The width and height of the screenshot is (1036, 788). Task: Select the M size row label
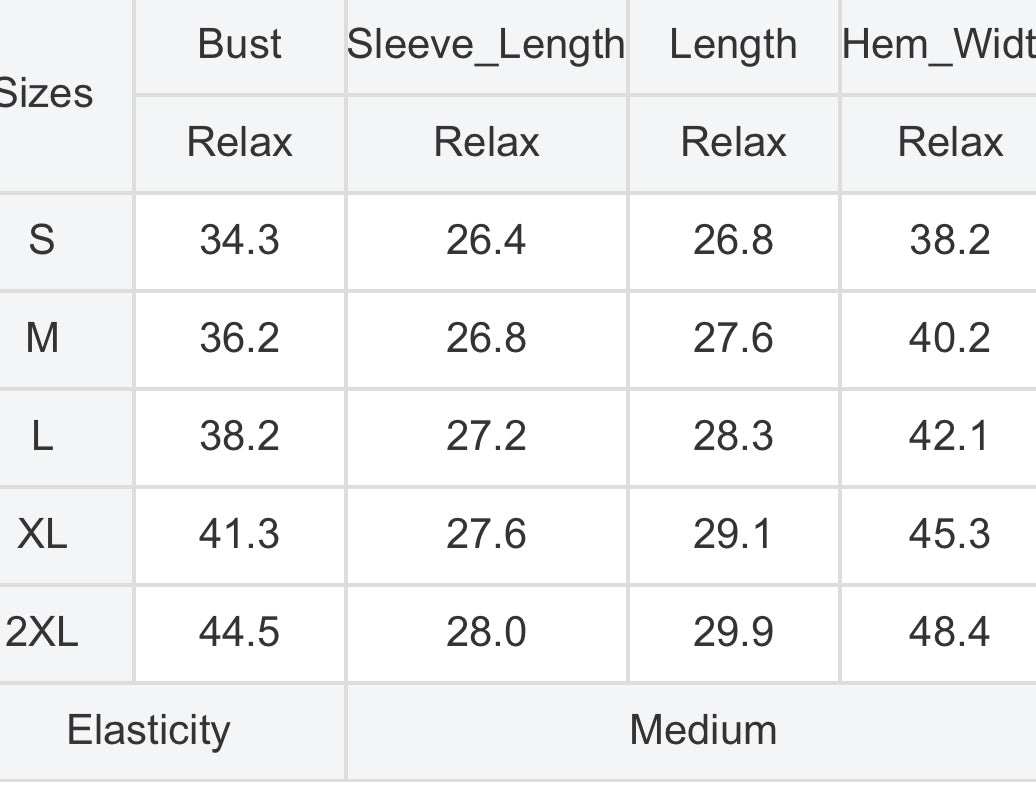[x=42, y=338]
